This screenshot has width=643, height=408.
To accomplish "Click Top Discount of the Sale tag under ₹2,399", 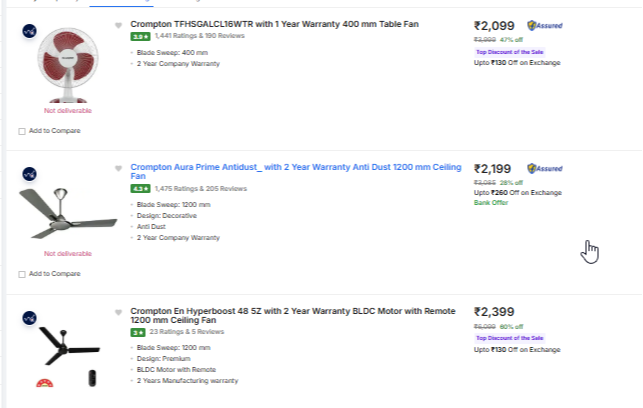I will (x=509, y=338).
